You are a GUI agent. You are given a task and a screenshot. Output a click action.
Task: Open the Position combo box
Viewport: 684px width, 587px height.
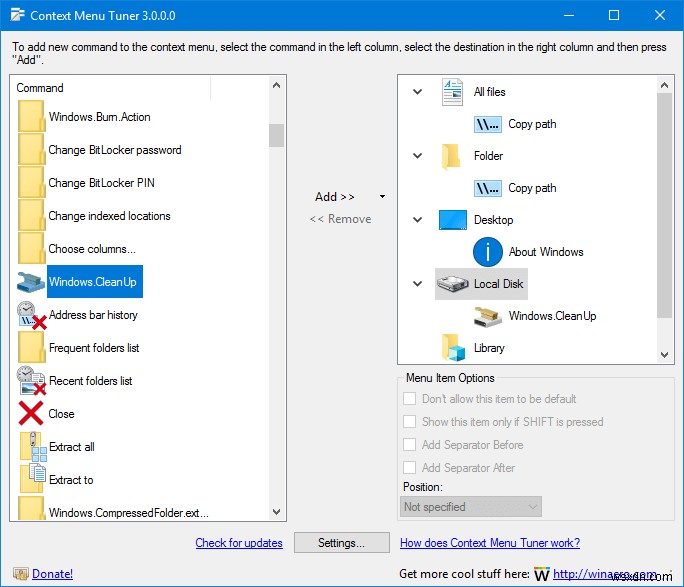coord(471,507)
